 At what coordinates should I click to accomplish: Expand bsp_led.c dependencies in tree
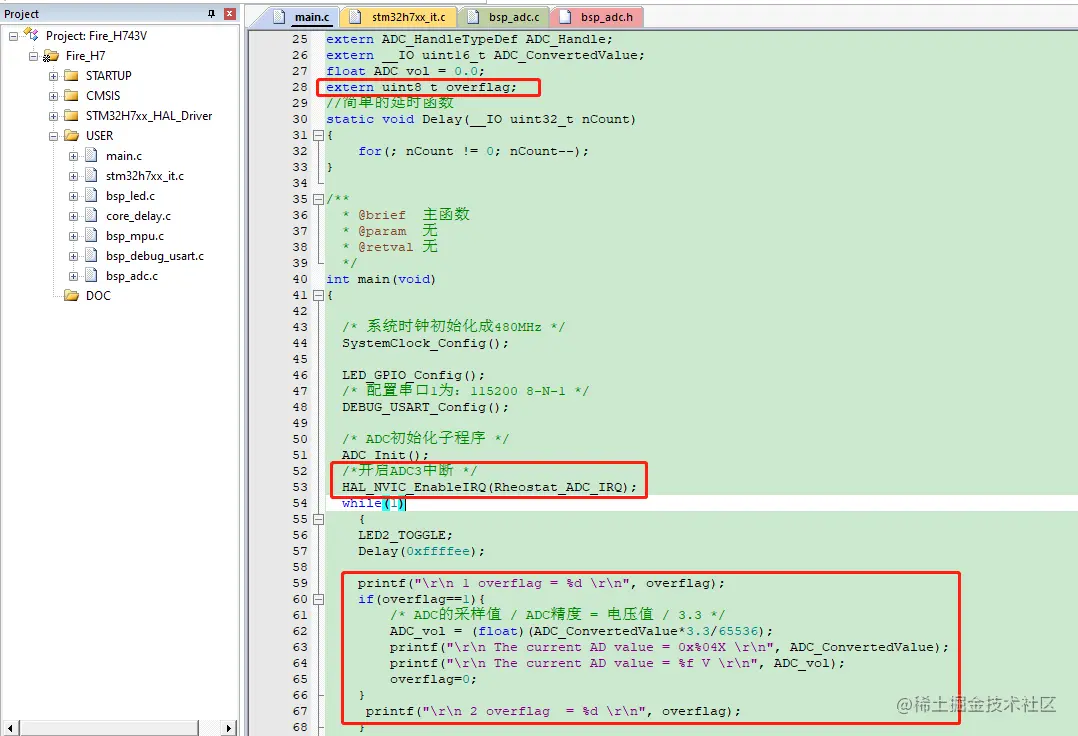click(73, 197)
